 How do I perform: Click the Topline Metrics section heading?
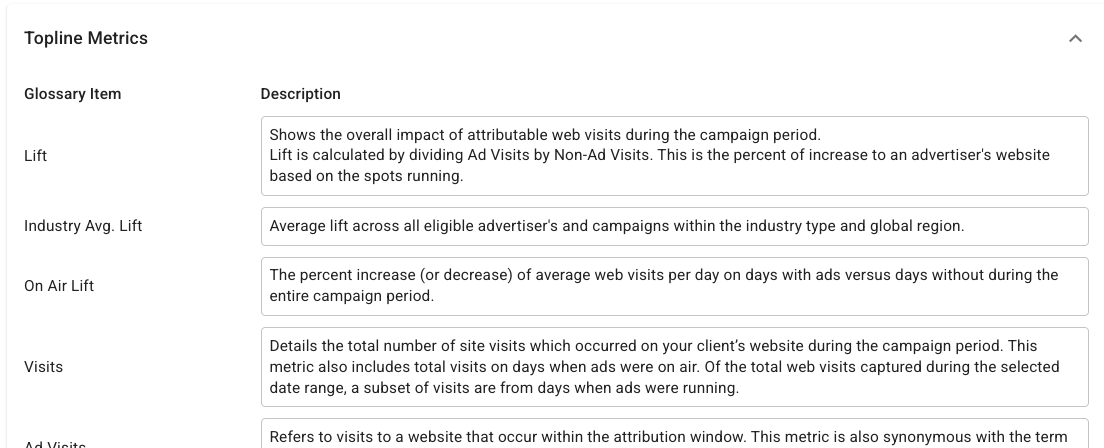(x=86, y=38)
